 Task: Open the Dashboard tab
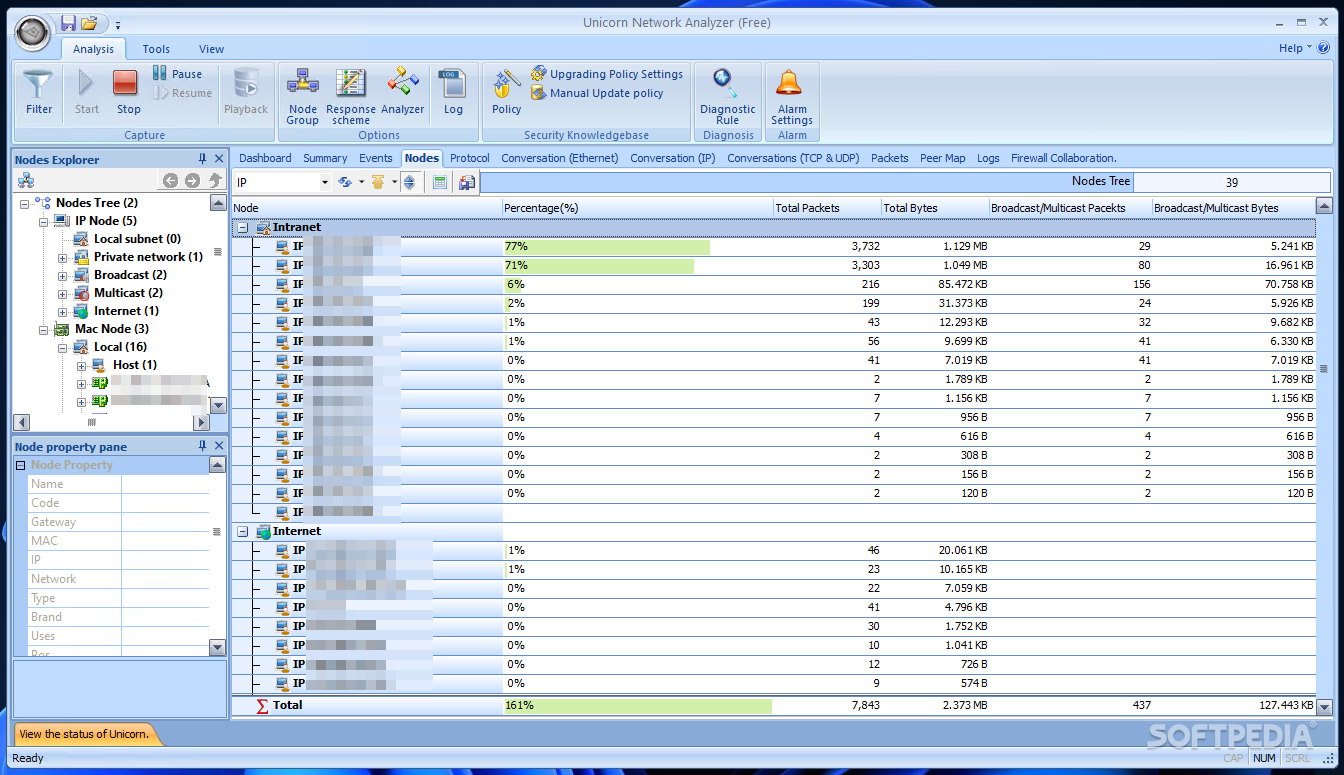click(265, 158)
